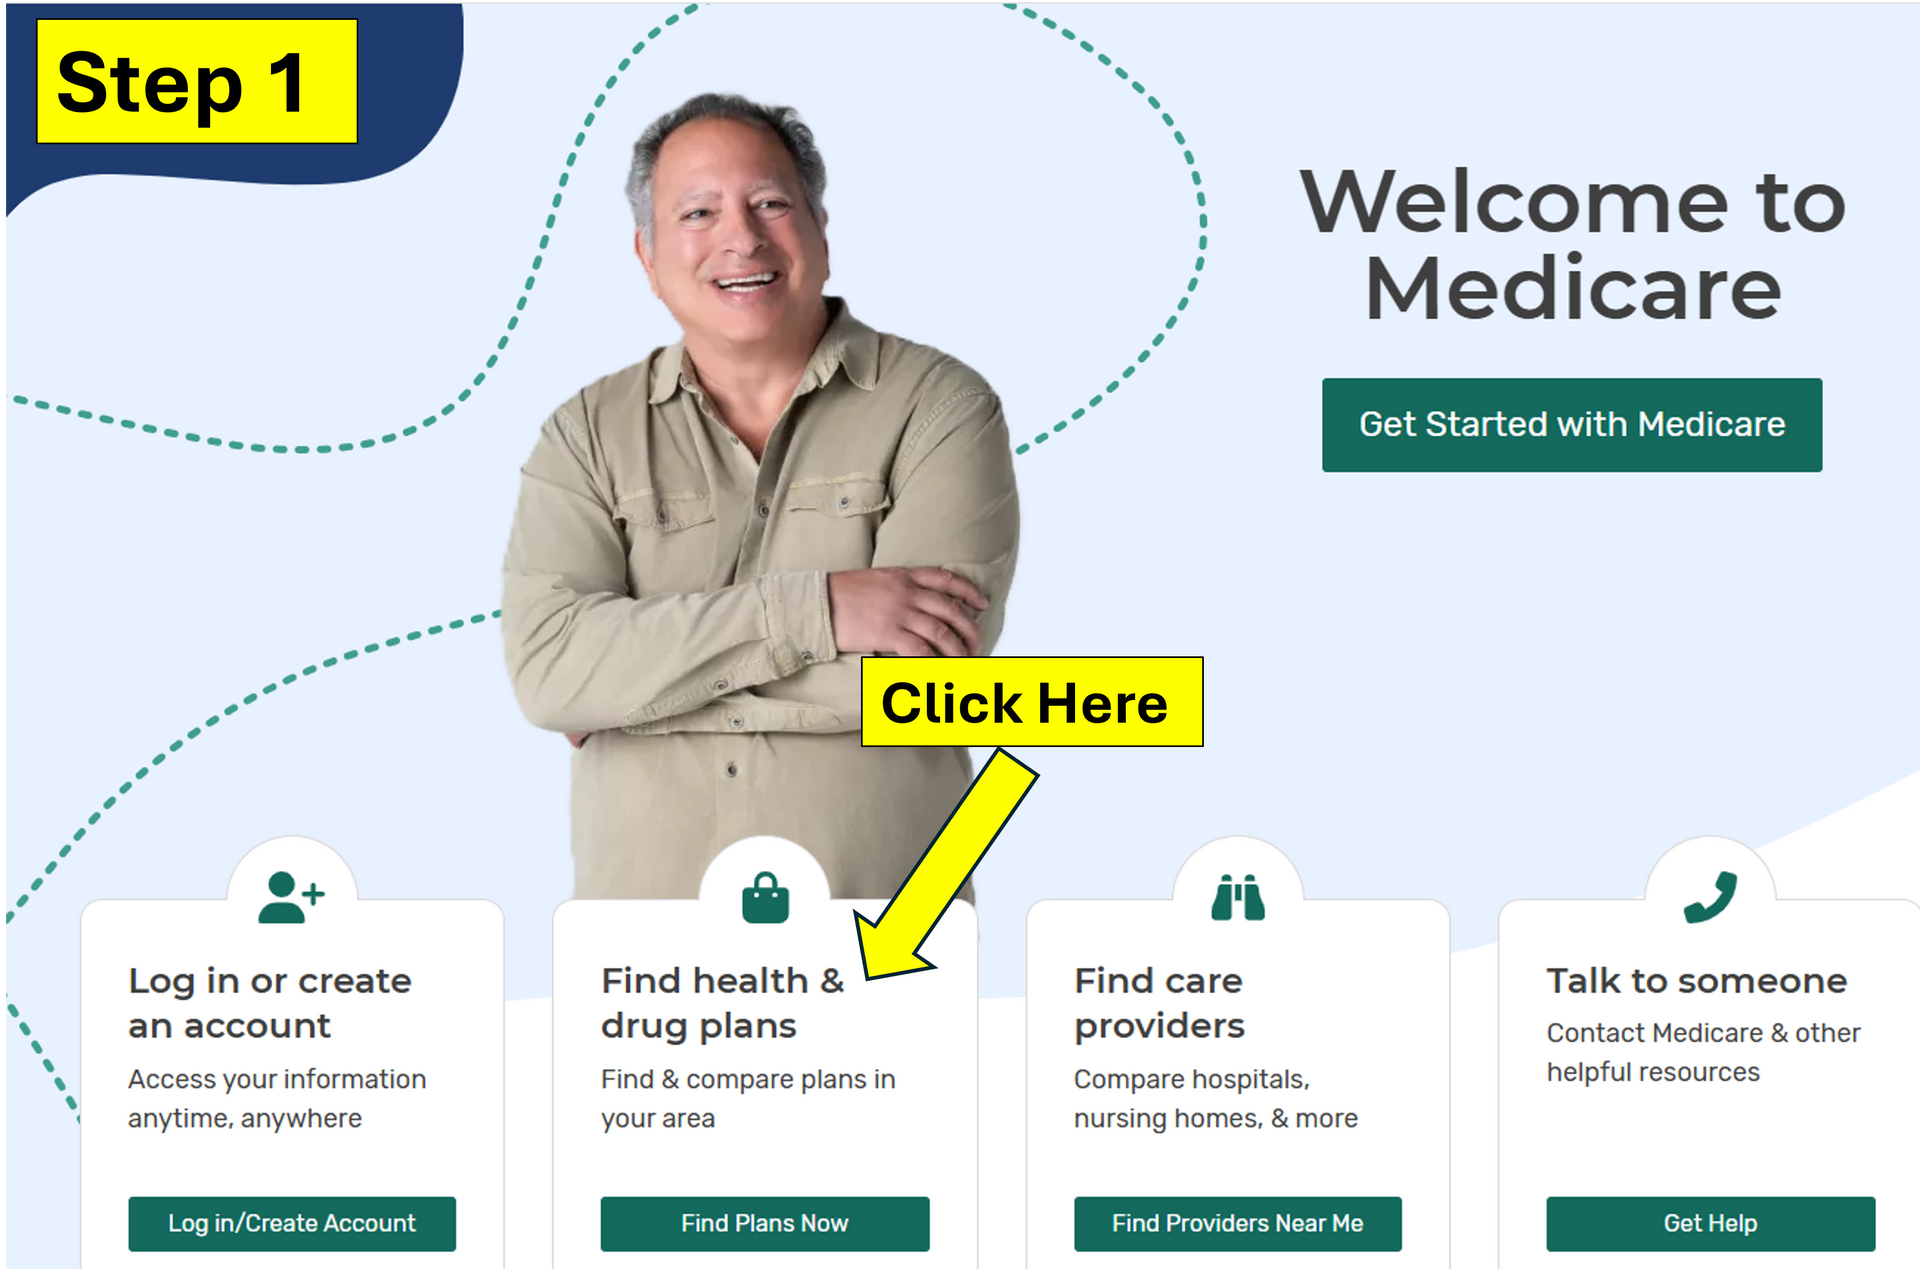Screen dimensions: 1920x1269
Task: Click the binoculars find providers icon
Action: click(x=1238, y=897)
